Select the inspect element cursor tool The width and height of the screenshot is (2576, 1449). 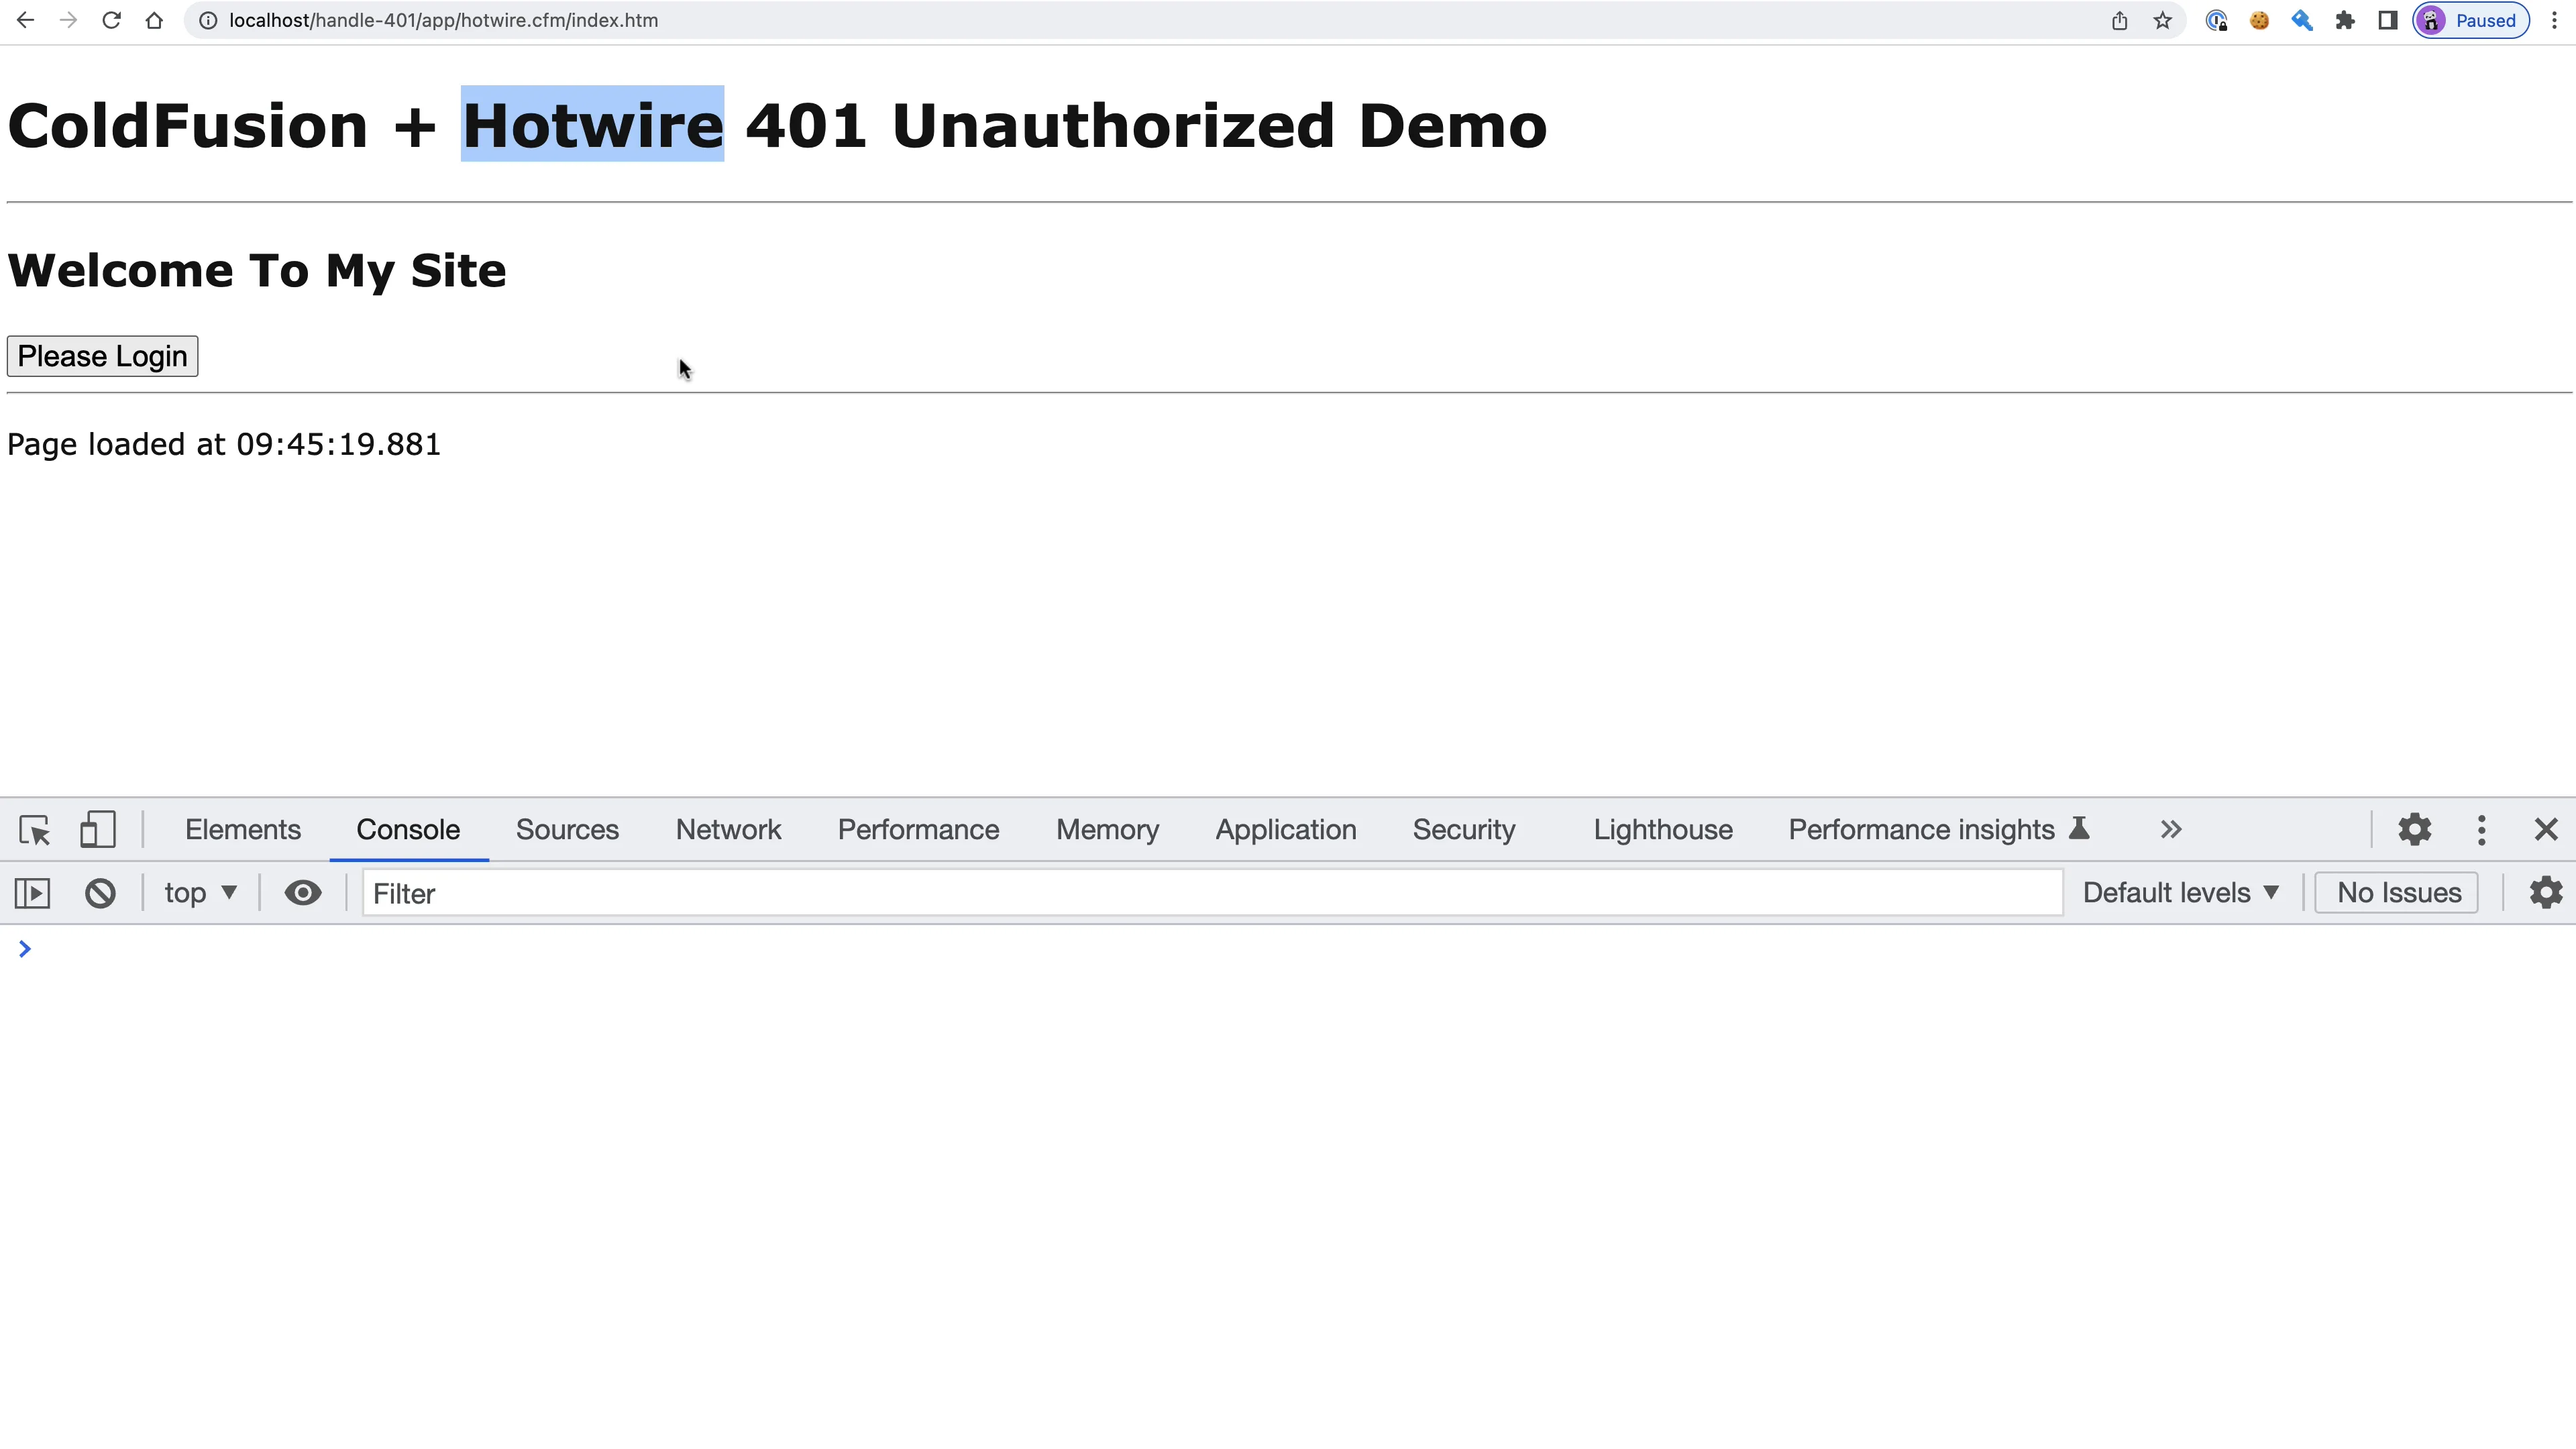pos(34,829)
